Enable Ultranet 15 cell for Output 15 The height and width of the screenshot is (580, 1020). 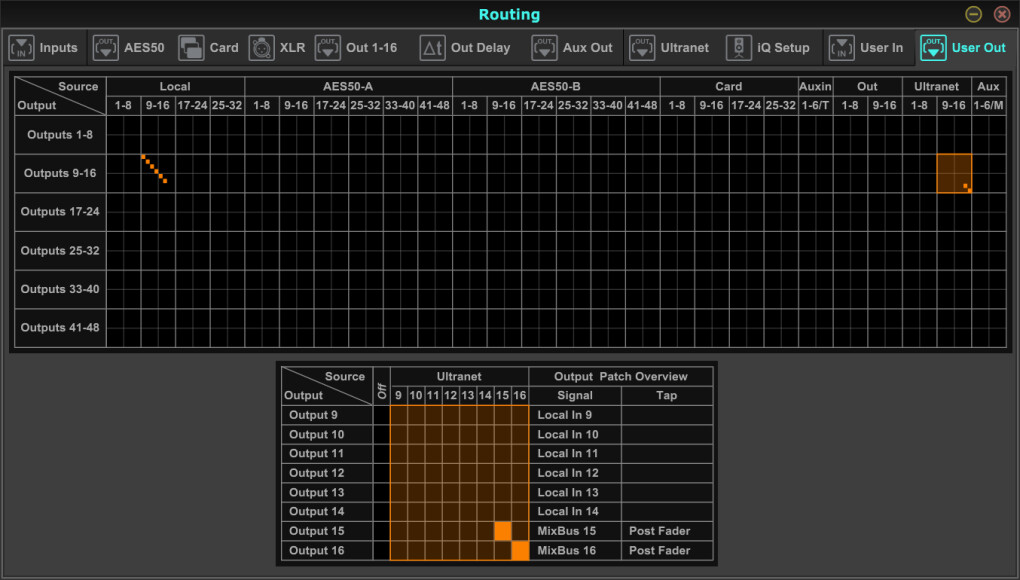(x=503, y=531)
